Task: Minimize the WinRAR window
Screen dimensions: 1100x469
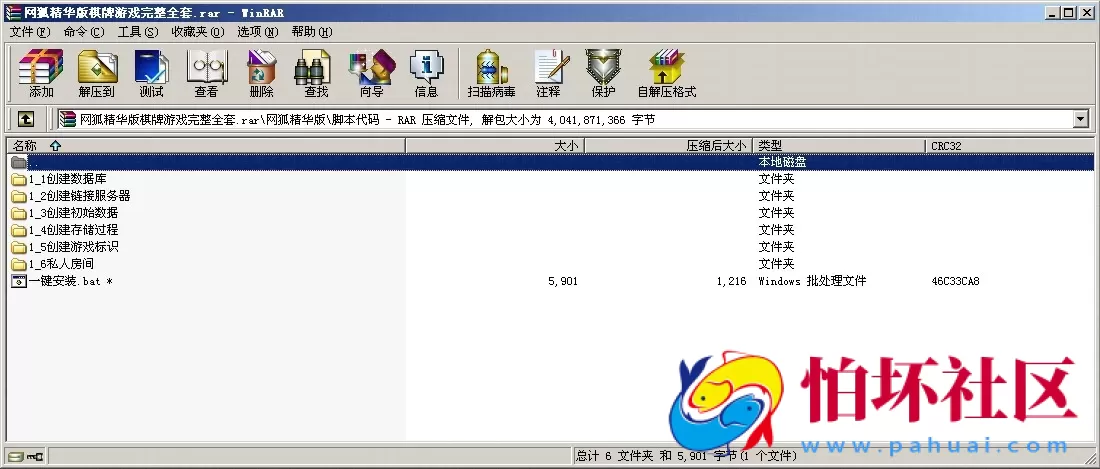Action: tap(1053, 13)
